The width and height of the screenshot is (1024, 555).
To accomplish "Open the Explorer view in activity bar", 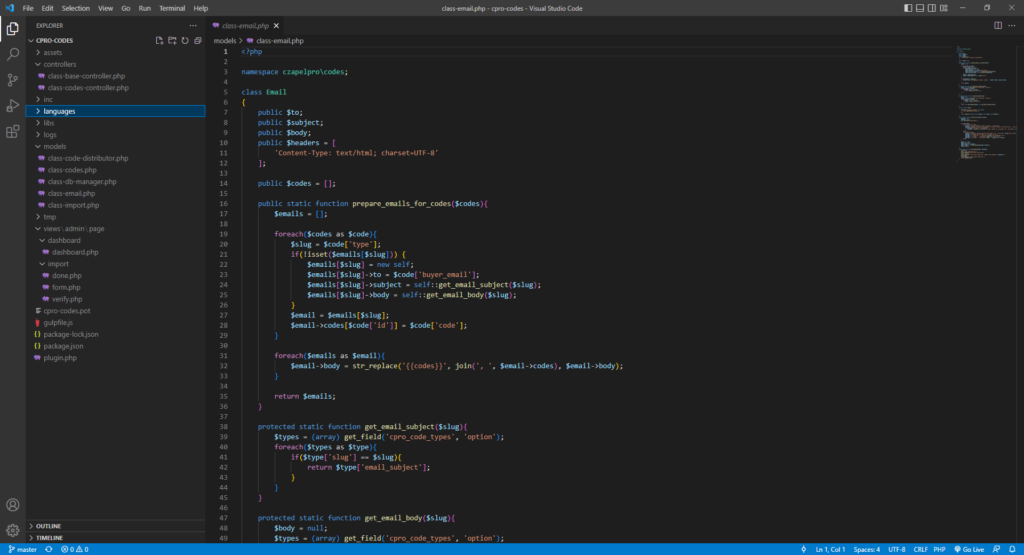I will click(12, 29).
